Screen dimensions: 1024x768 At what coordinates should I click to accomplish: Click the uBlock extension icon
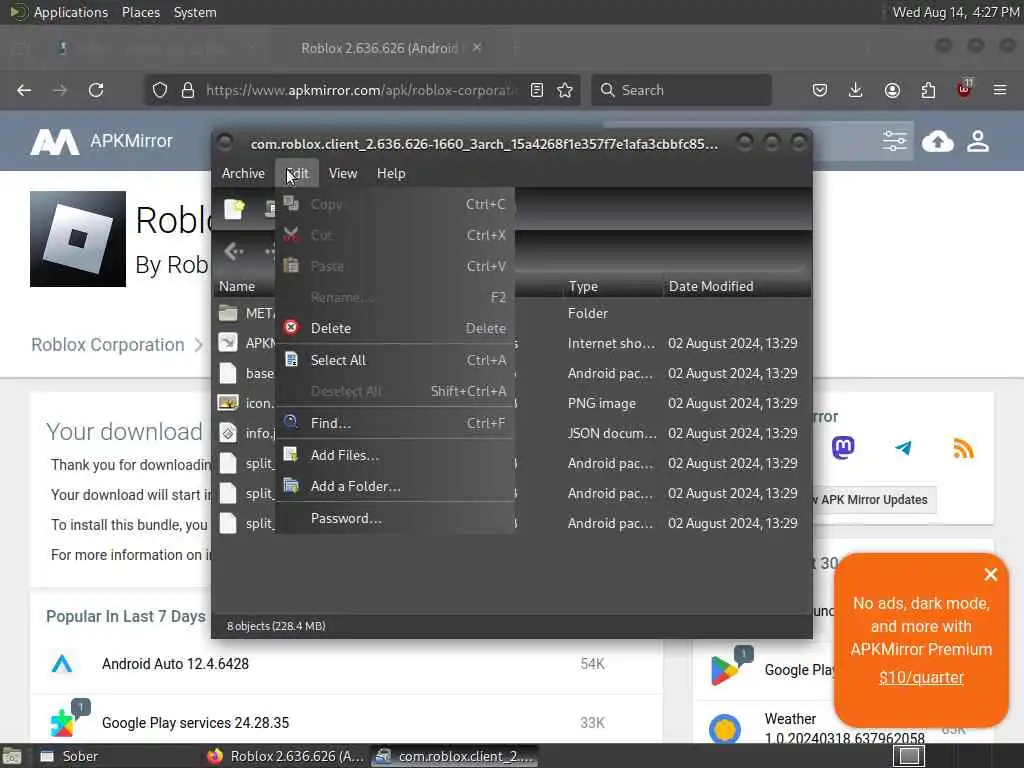coord(964,89)
